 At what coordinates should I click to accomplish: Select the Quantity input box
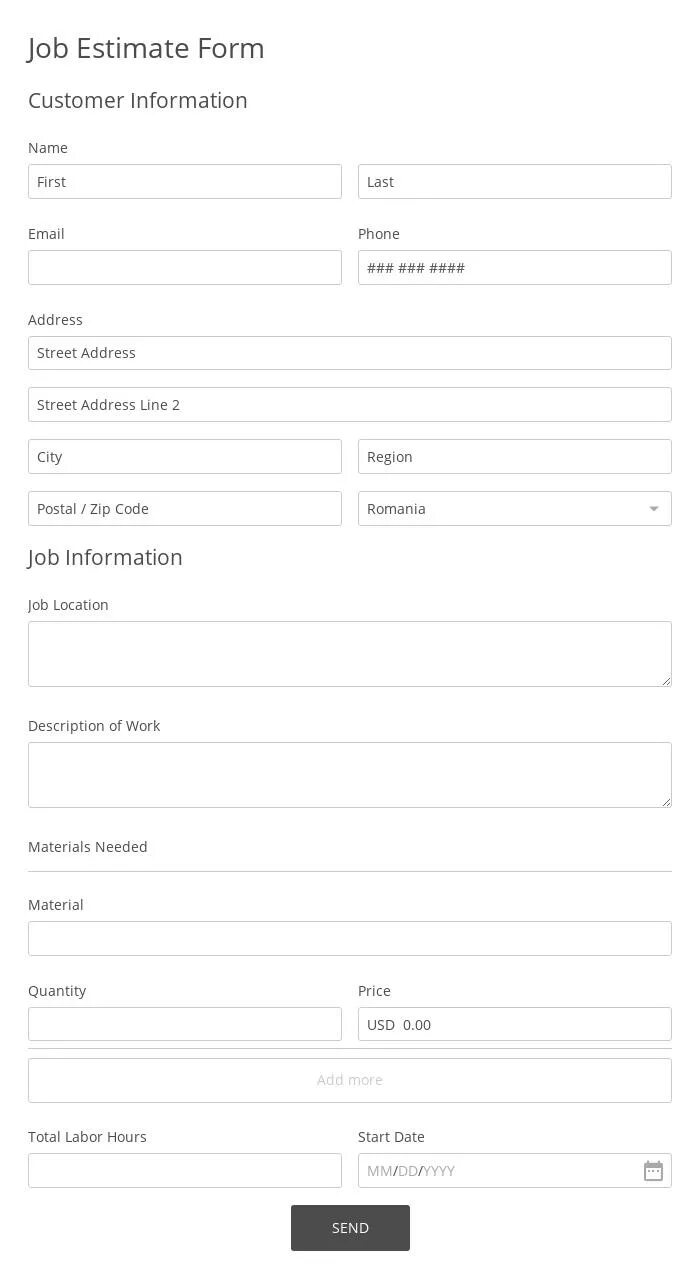(185, 1025)
